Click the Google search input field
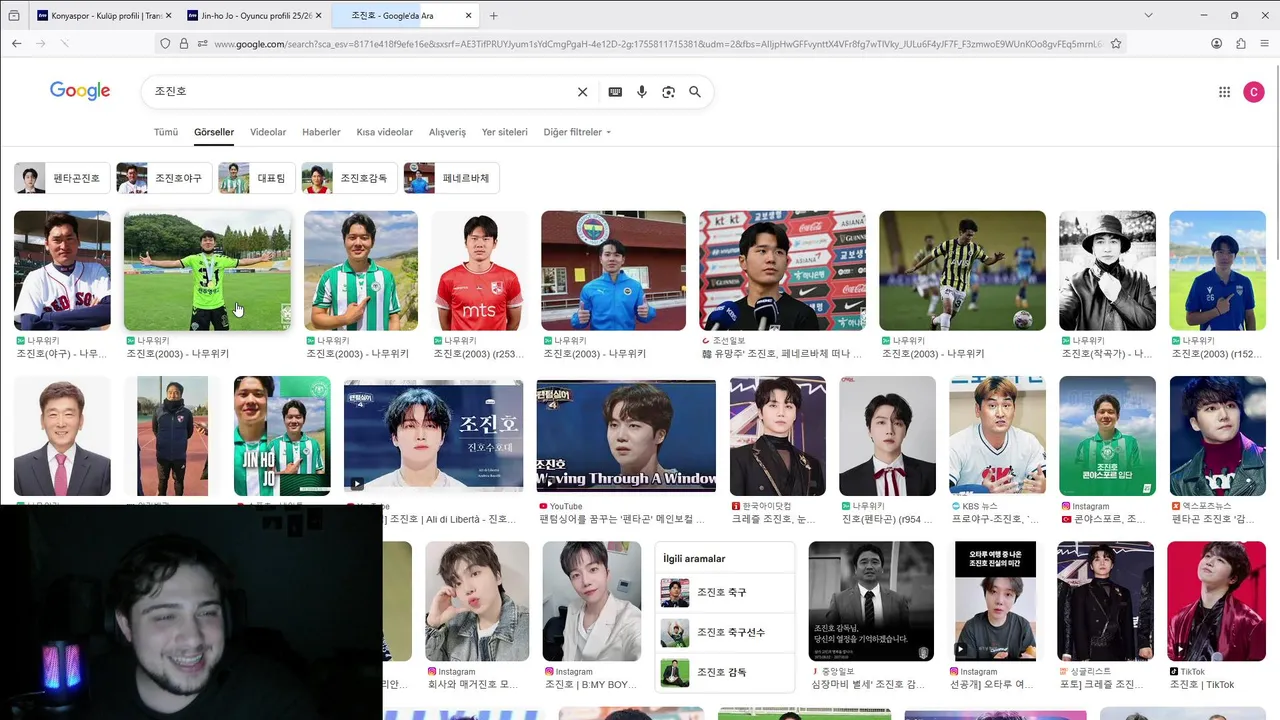Screen dimensions: 1280x720 pos(360,92)
